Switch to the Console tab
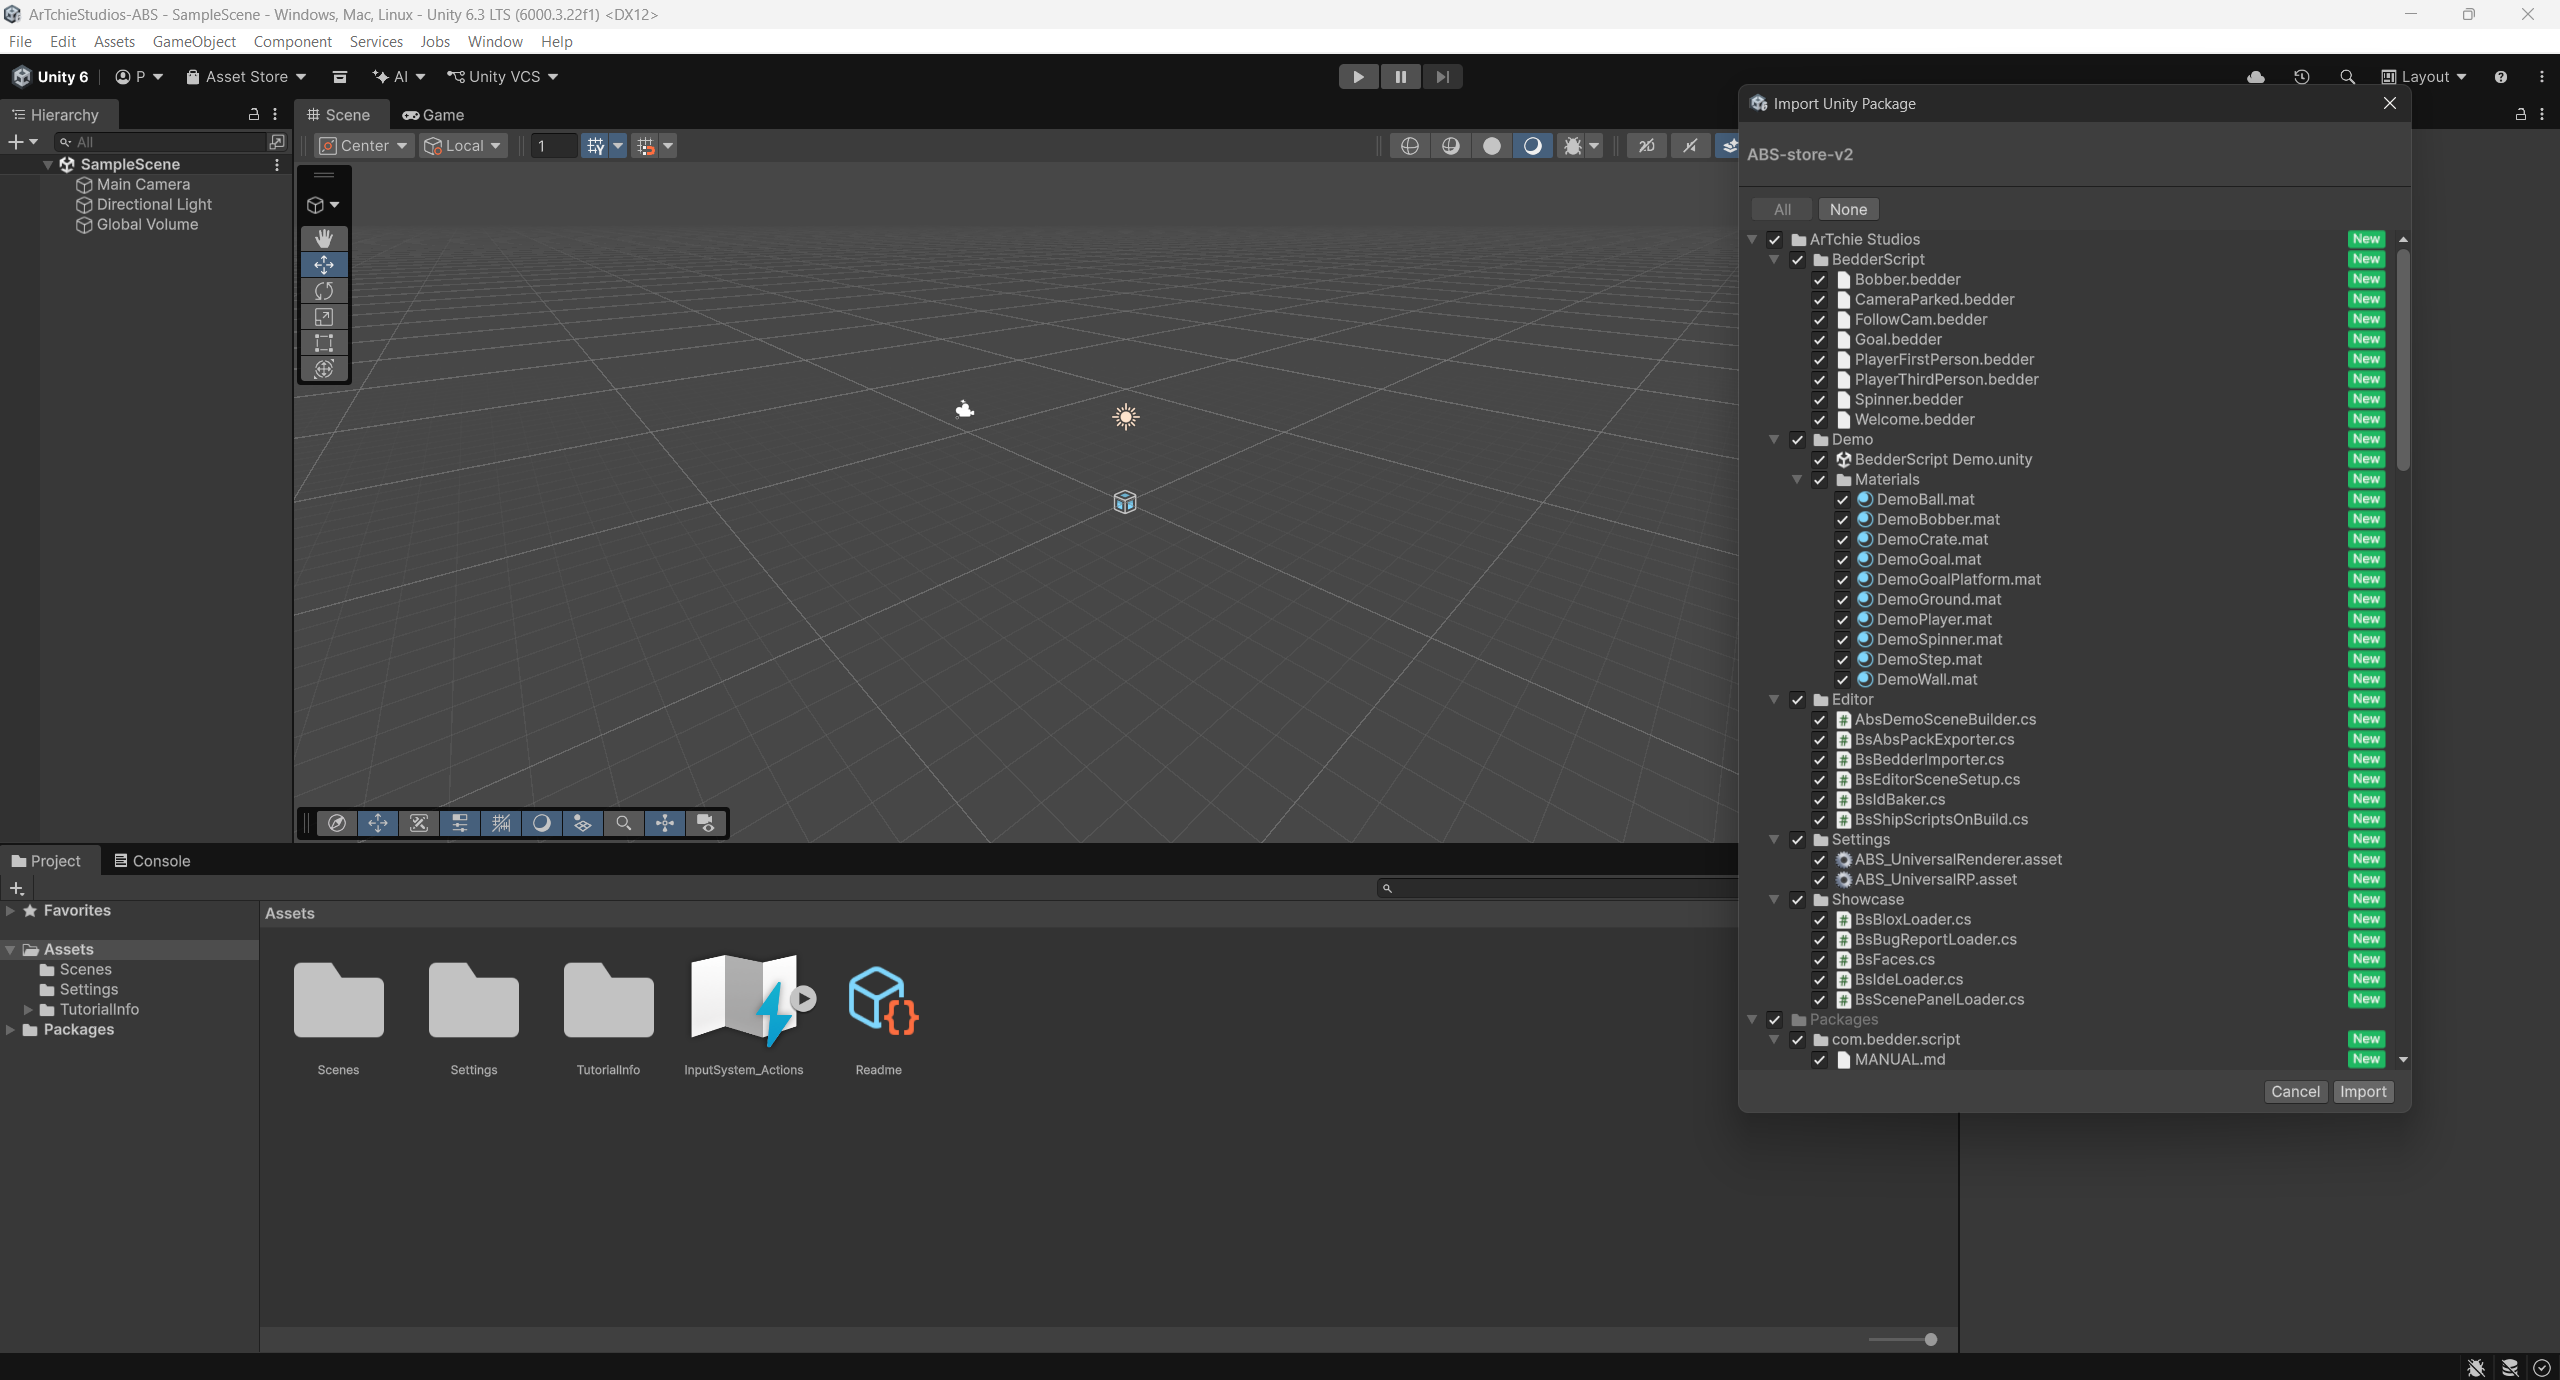The width and height of the screenshot is (2560, 1380). pos(152,861)
